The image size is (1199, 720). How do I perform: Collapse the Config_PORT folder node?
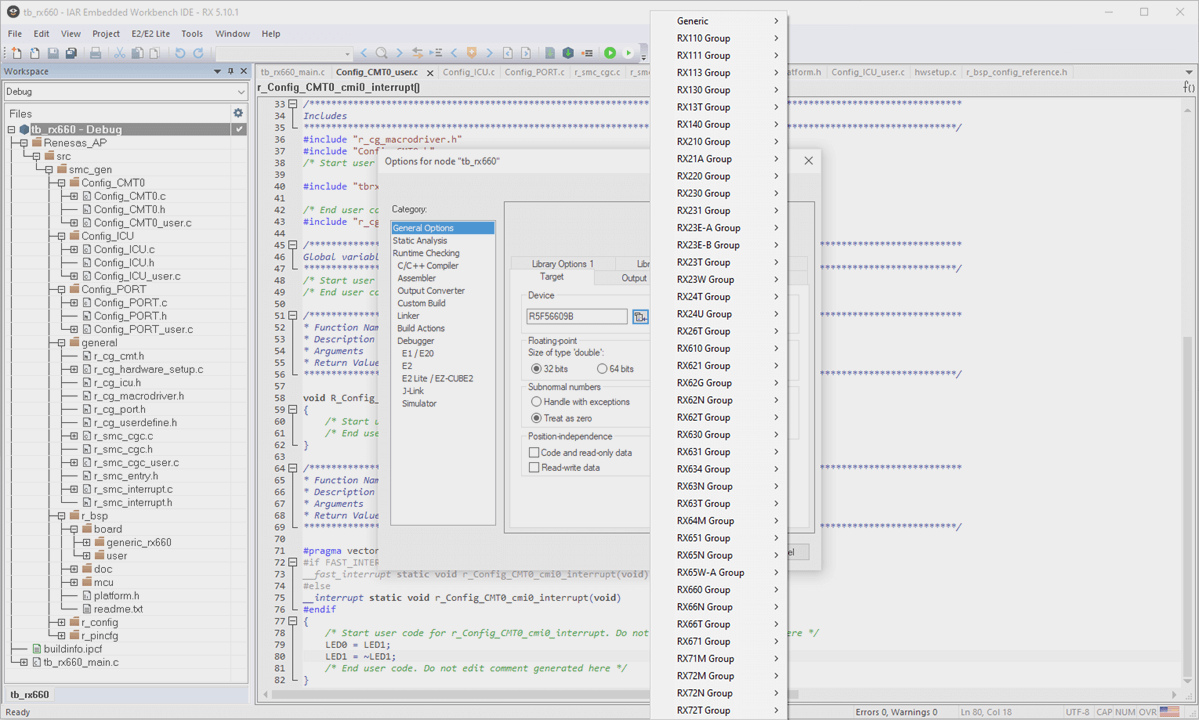[x=61, y=290]
